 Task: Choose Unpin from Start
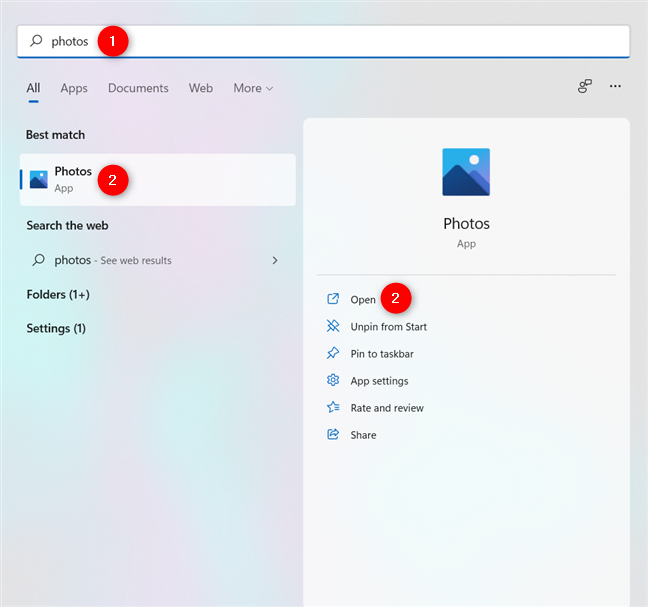[x=388, y=327]
